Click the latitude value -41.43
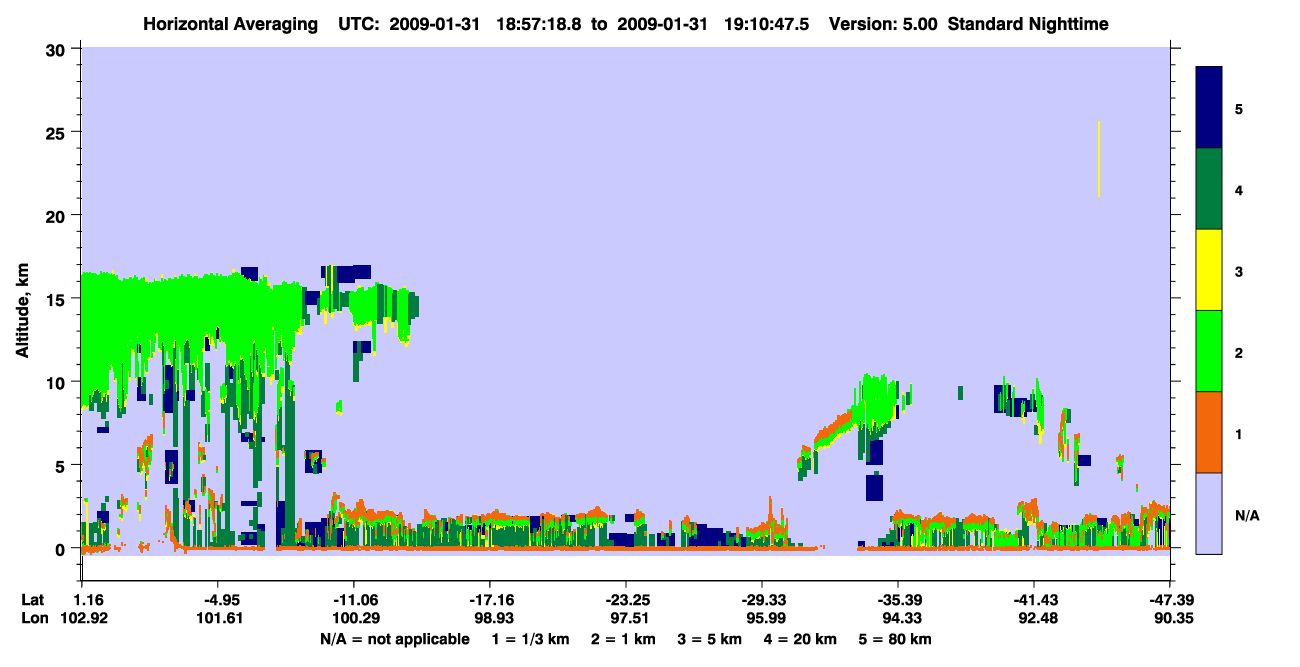Viewport: 1300px width, 667px height. pyautogui.click(x=1033, y=600)
